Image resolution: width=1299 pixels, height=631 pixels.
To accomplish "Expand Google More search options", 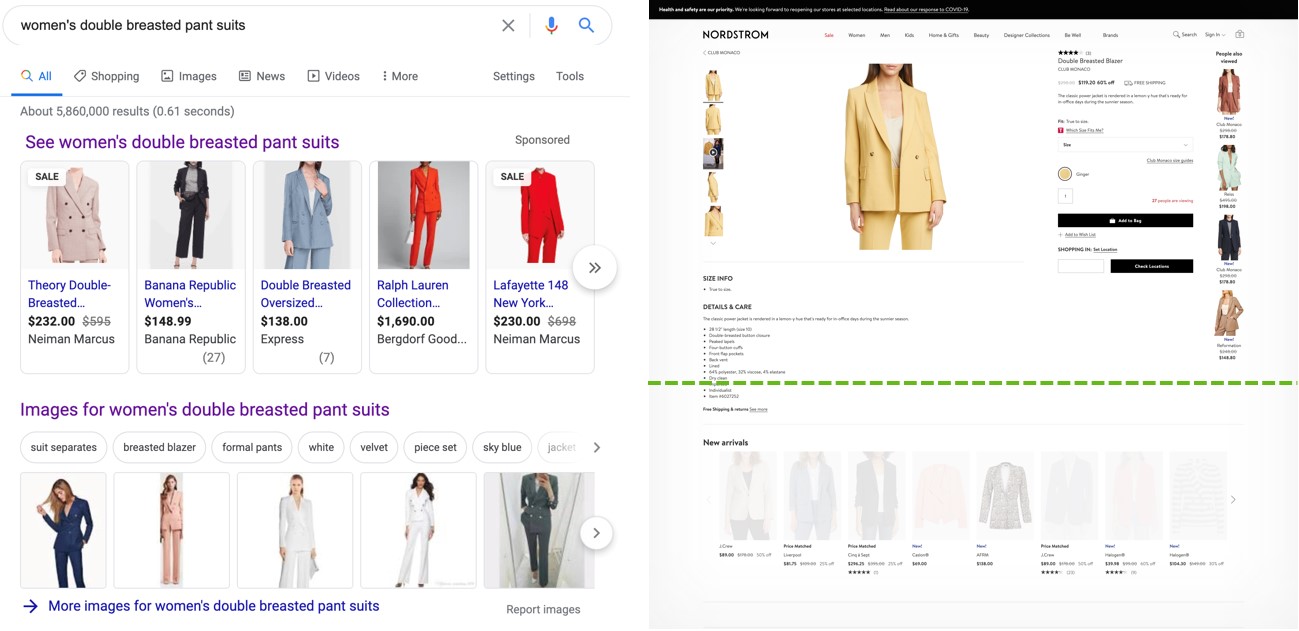I will (x=400, y=76).
